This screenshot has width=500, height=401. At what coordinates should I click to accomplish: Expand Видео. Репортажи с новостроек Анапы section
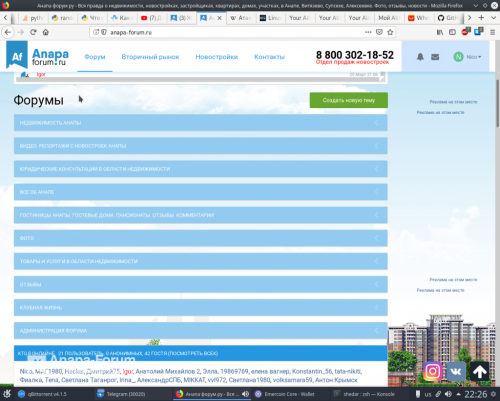click(x=201, y=146)
